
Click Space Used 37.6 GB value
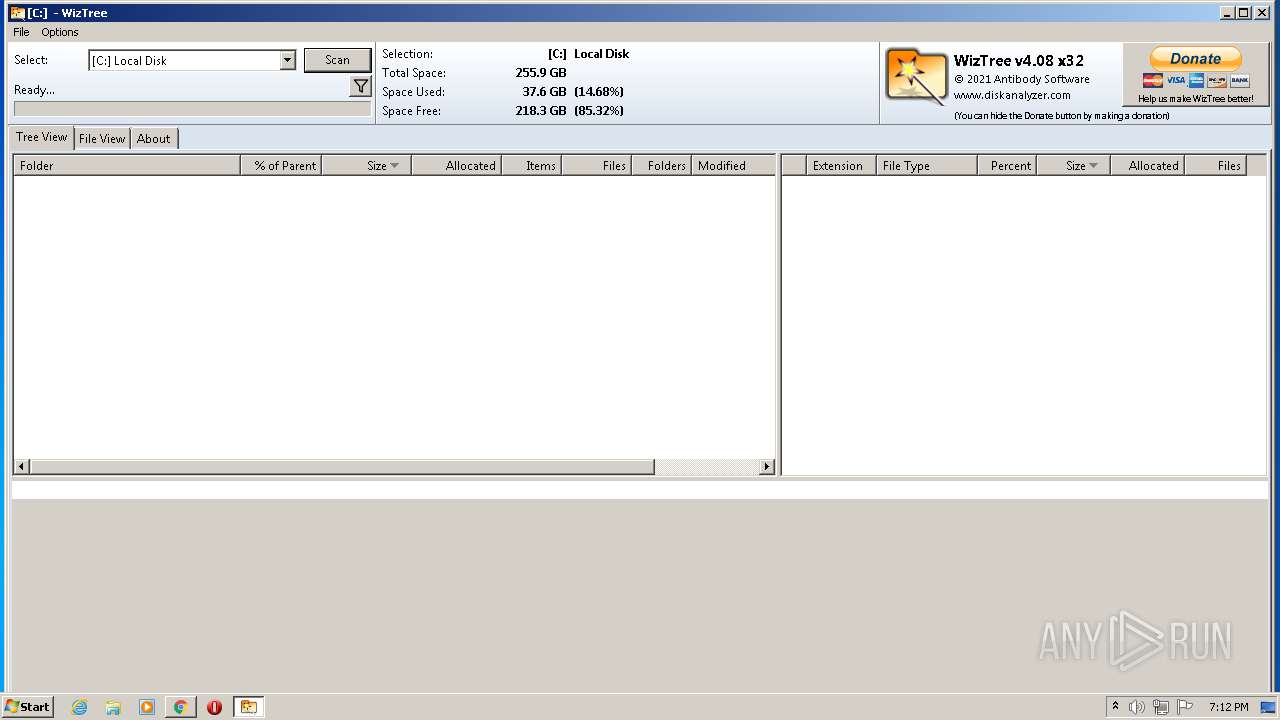pyautogui.click(x=544, y=92)
